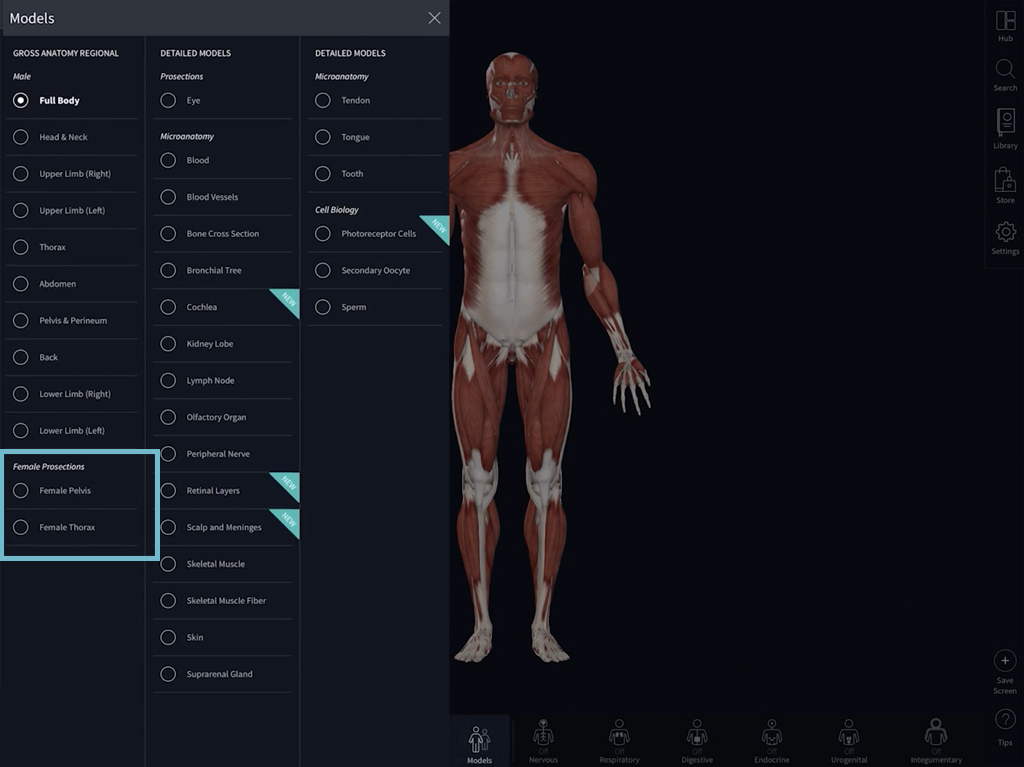Screen dimensions: 1024x767
Task: Select the Sperm cell model
Action: pyautogui.click(x=323, y=307)
